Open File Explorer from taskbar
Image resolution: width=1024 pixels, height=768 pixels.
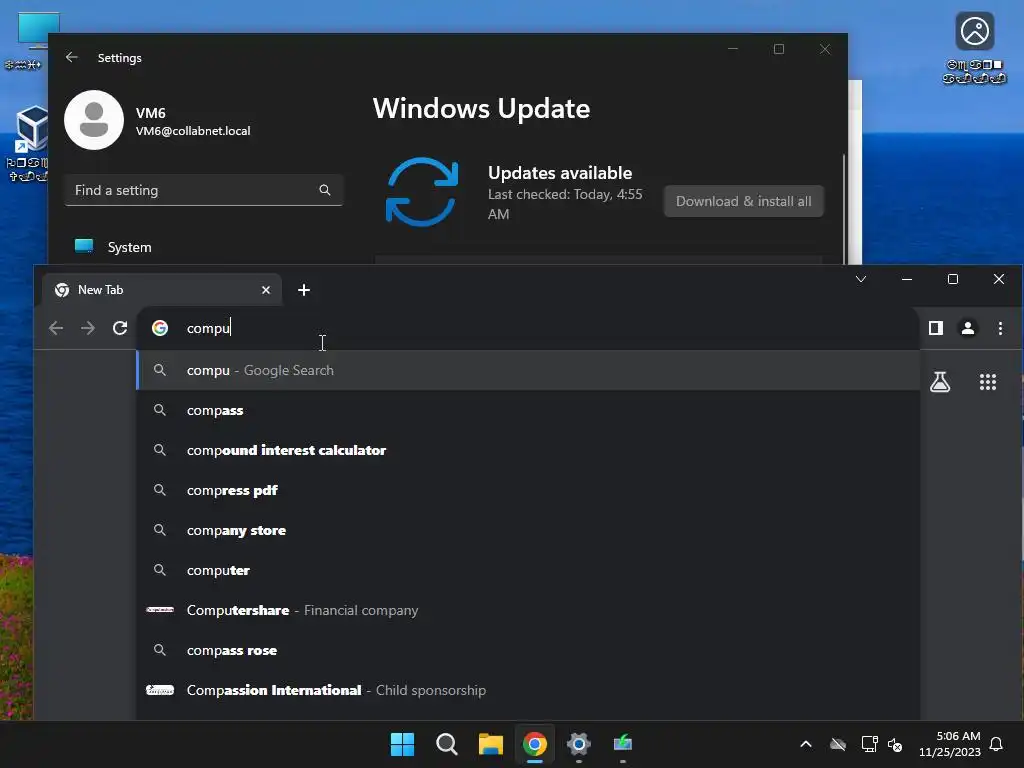tap(490, 744)
